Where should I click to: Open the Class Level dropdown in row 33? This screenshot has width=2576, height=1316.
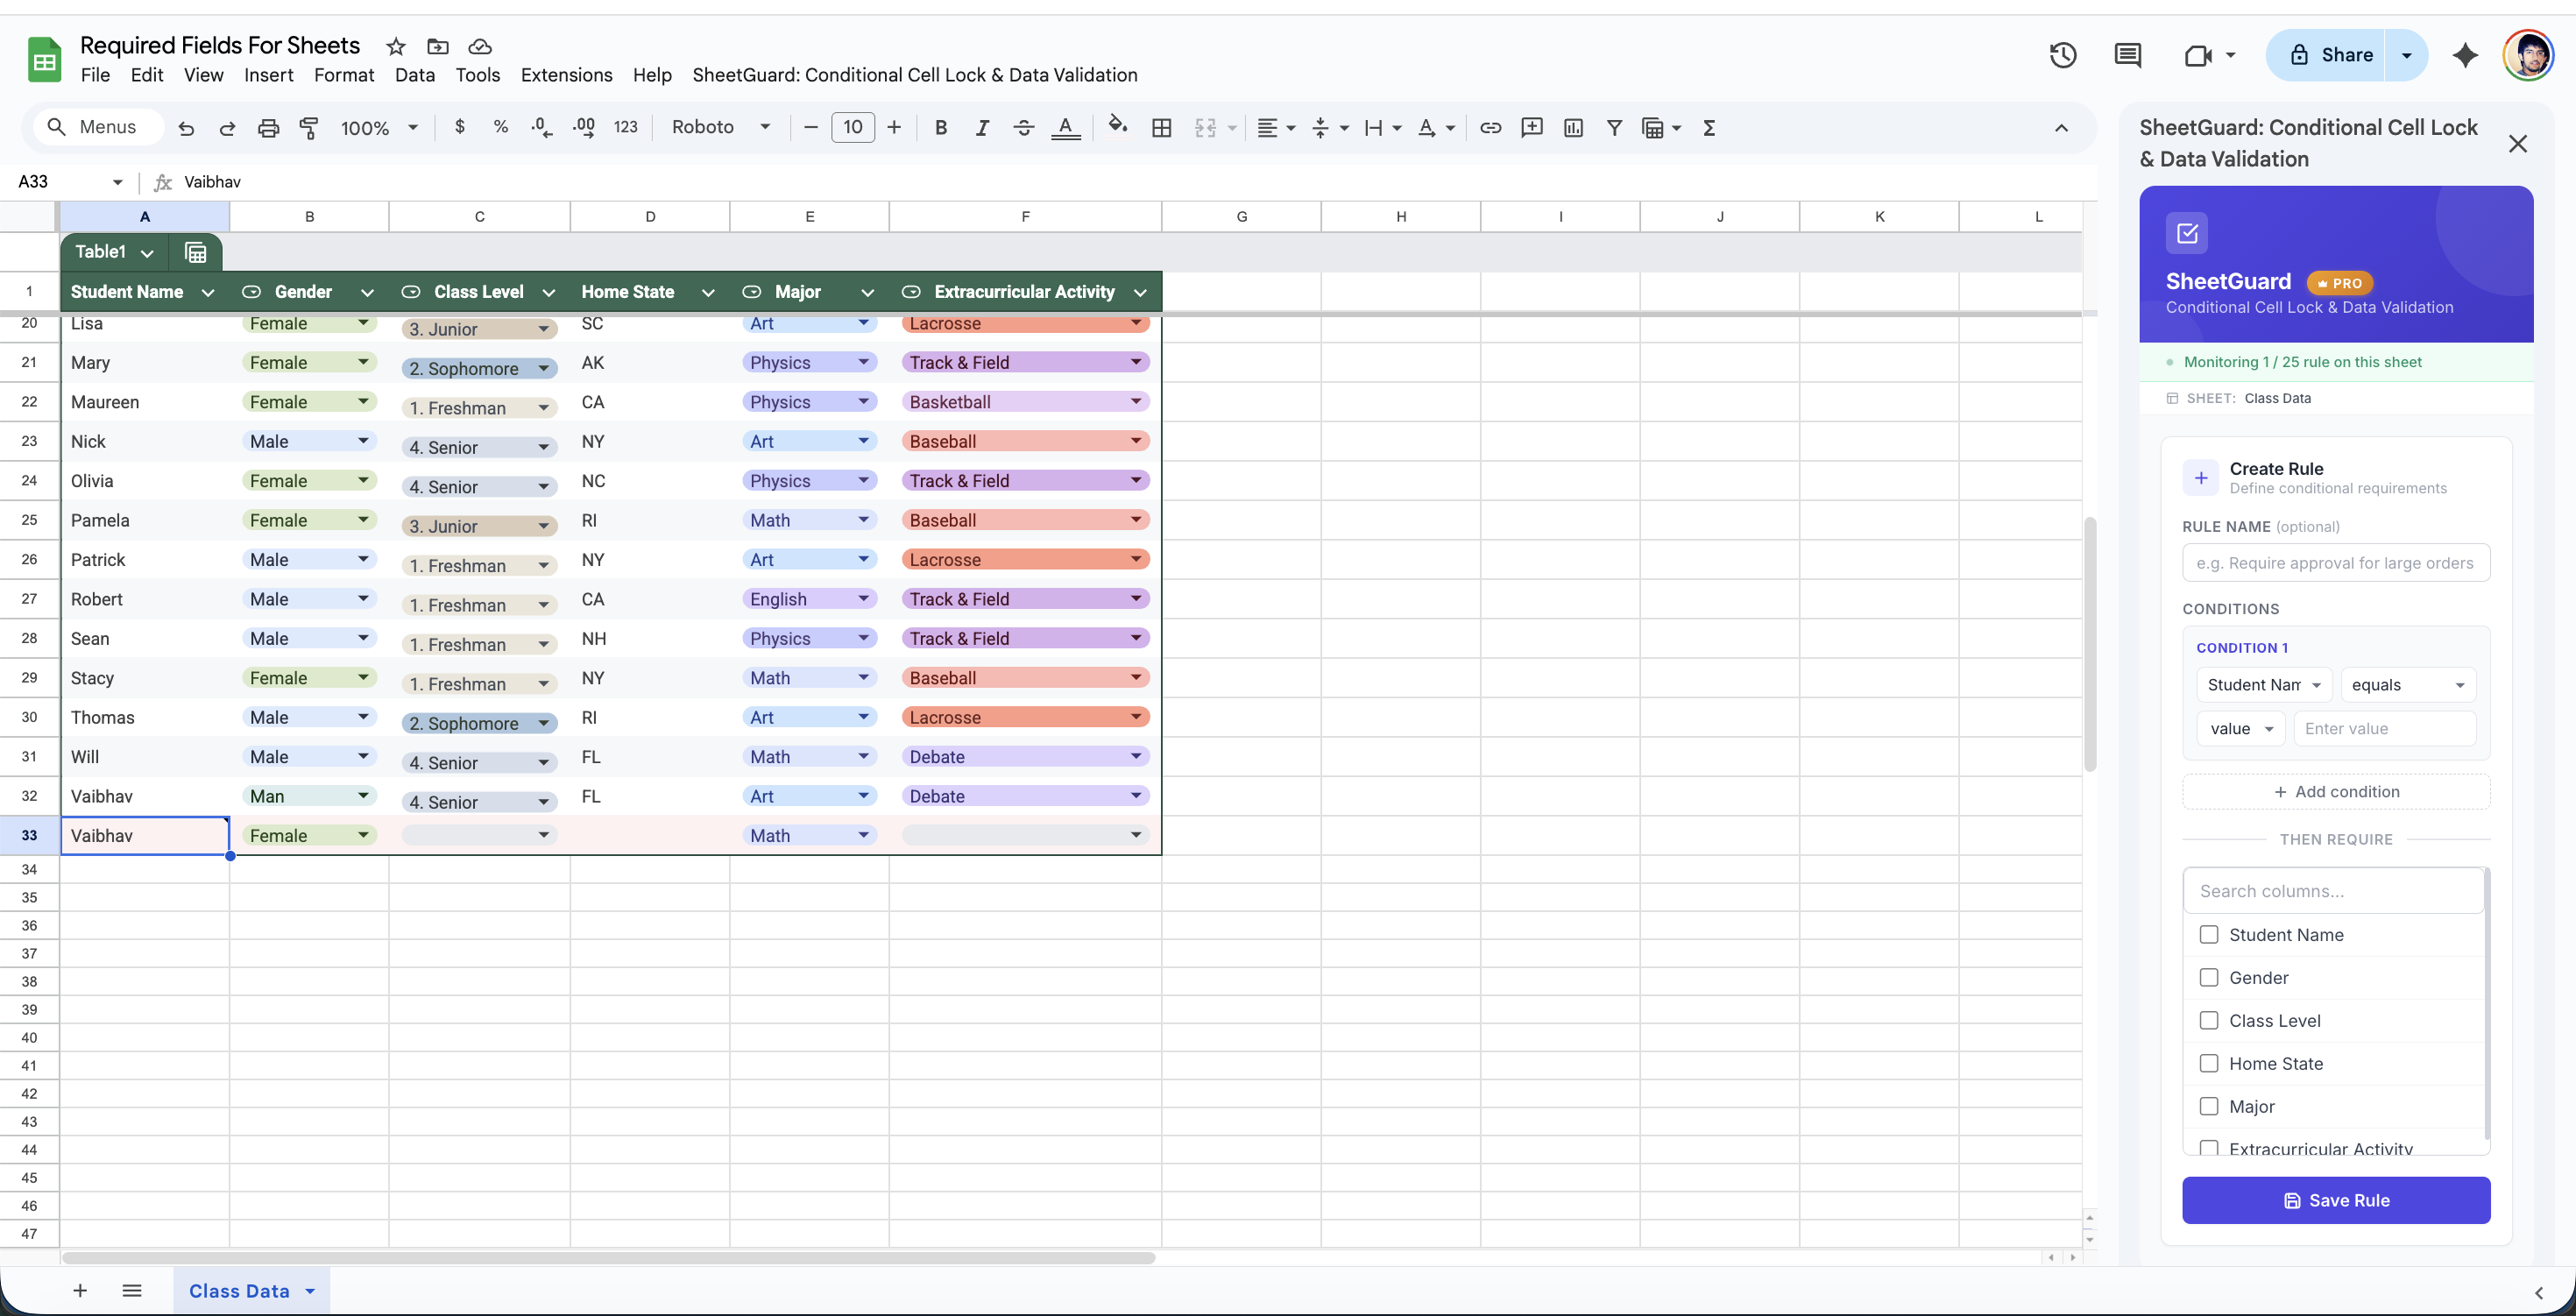click(543, 834)
